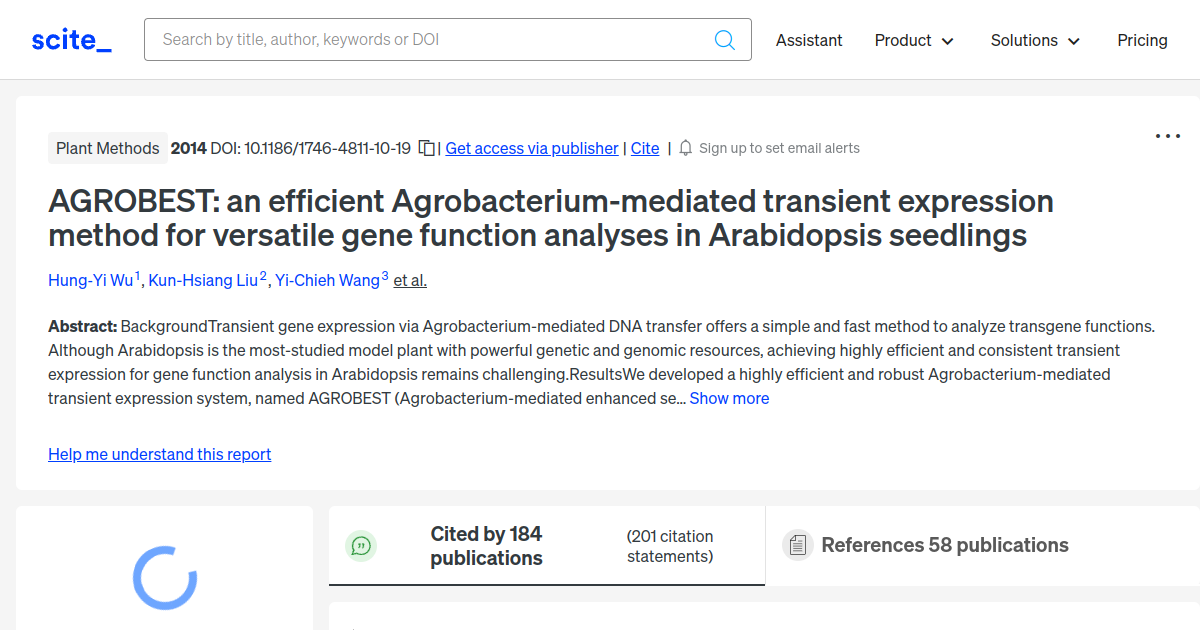The width and height of the screenshot is (1200, 630).
Task: Expand the Solutions dropdown menu
Action: pos(1035,40)
